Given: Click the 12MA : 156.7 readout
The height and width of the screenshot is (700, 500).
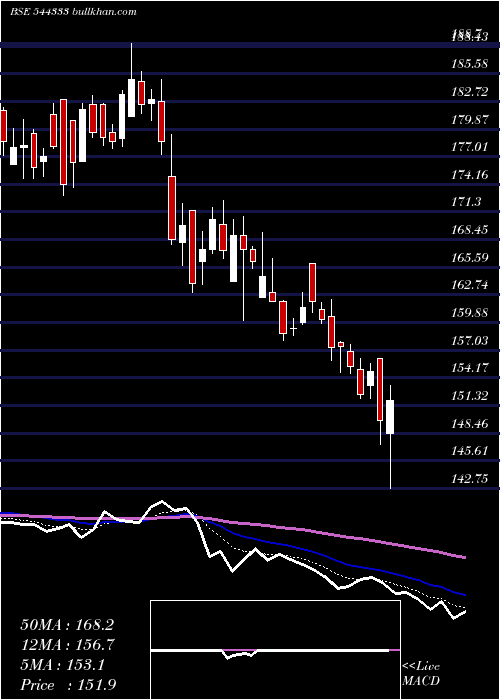Looking at the screenshot, I should (67, 645).
